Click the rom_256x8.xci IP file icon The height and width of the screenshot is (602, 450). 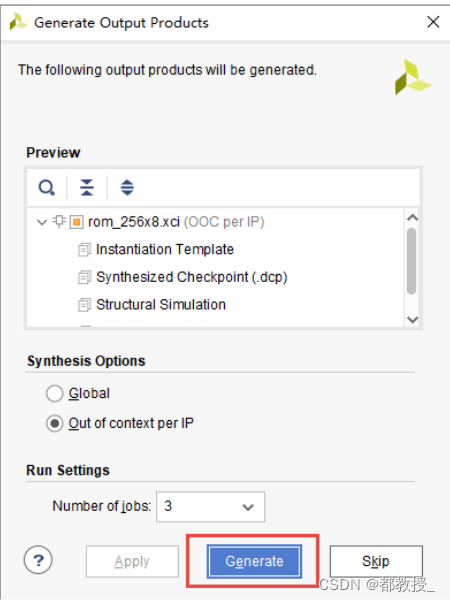[76, 222]
